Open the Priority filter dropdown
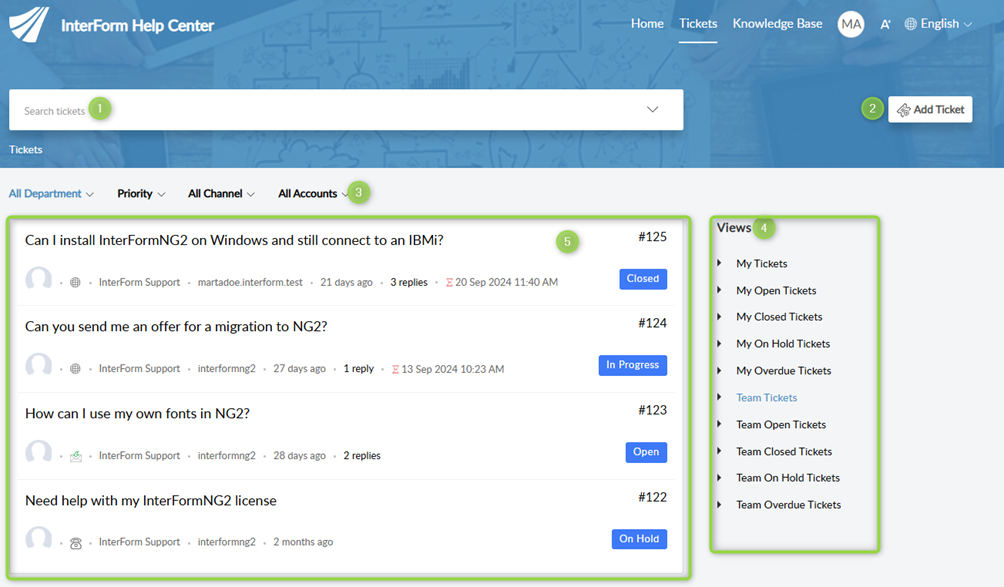 141,193
